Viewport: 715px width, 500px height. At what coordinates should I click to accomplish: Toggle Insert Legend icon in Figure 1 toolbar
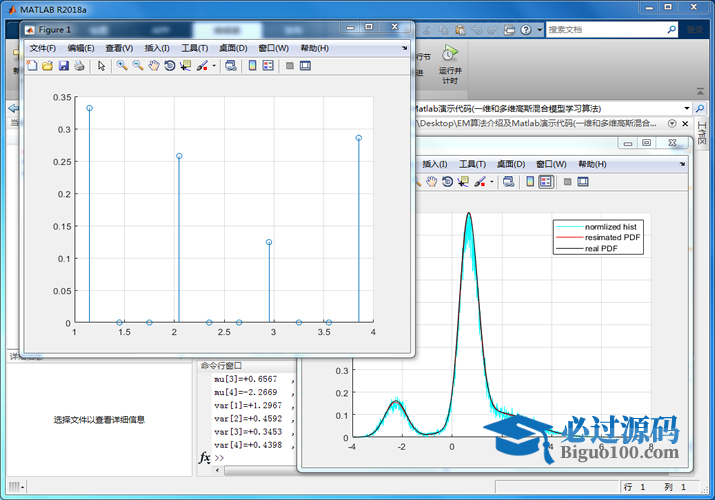click(268, 66)
